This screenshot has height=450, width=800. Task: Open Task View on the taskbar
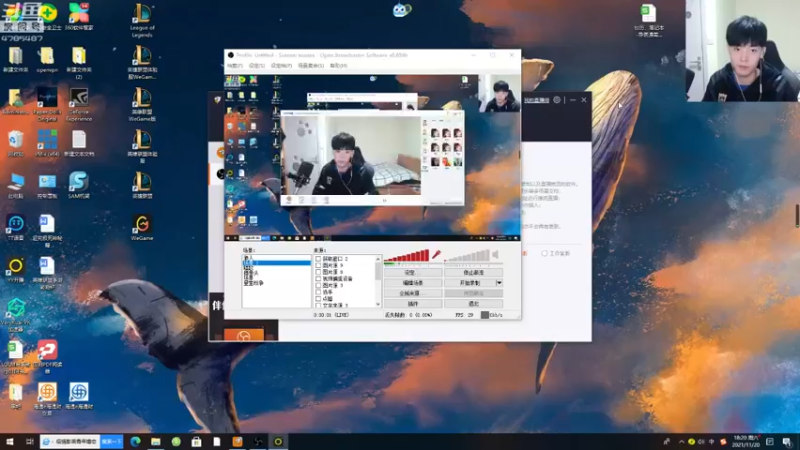coord(30,441)
